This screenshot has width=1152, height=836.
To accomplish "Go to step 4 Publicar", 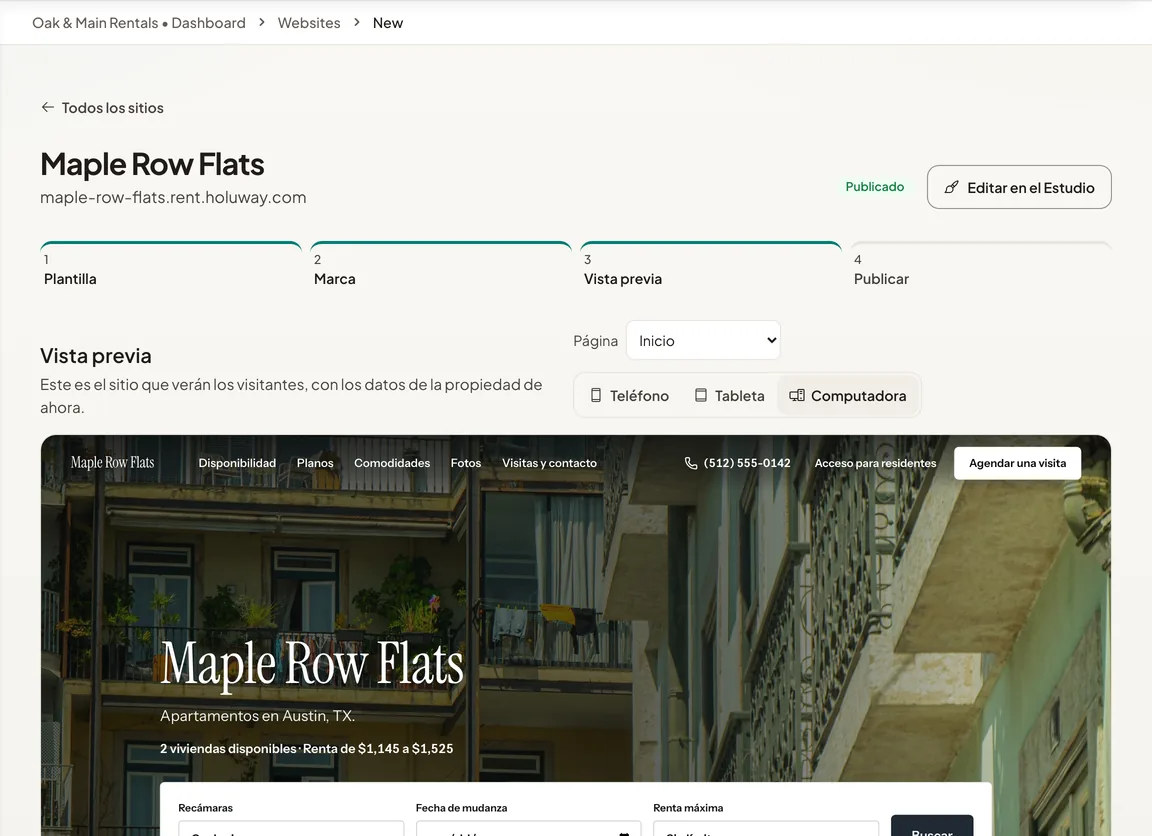I will pyautogui.click(x=981, y=266).
